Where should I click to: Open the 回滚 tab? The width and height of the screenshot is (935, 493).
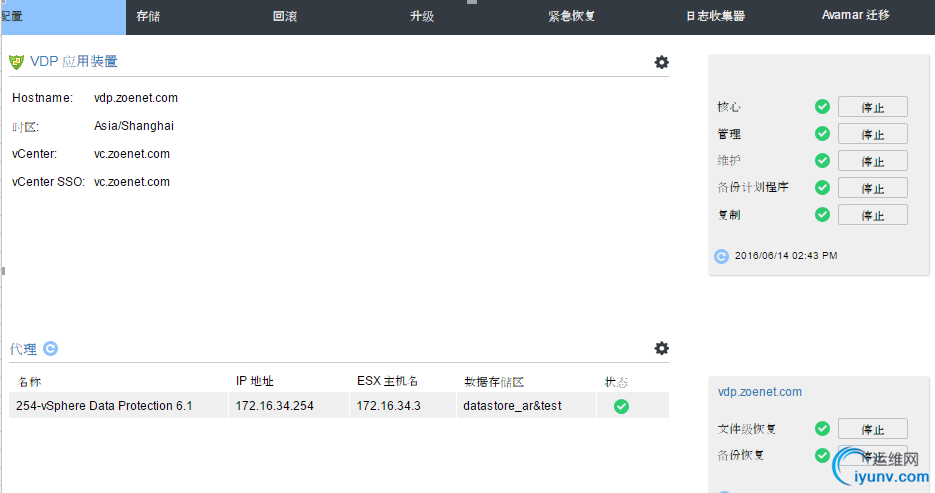[x=284, y=17]
